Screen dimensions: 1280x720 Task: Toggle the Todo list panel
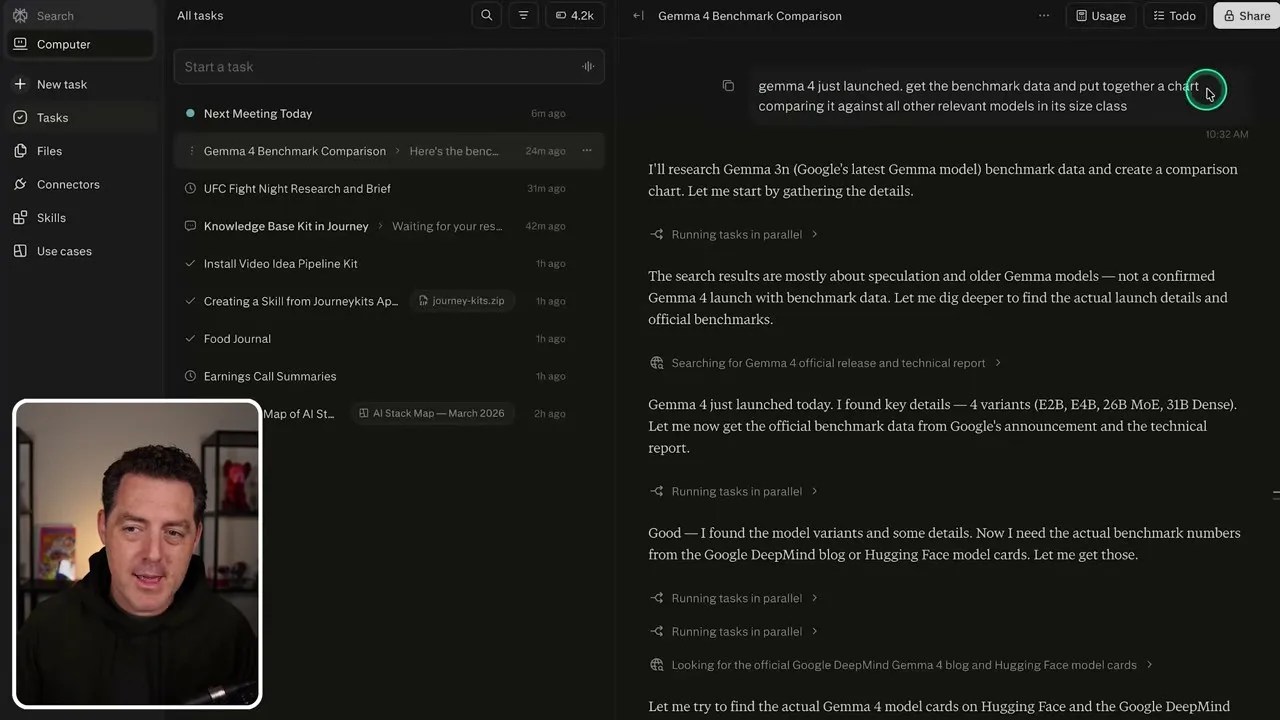1174,15
